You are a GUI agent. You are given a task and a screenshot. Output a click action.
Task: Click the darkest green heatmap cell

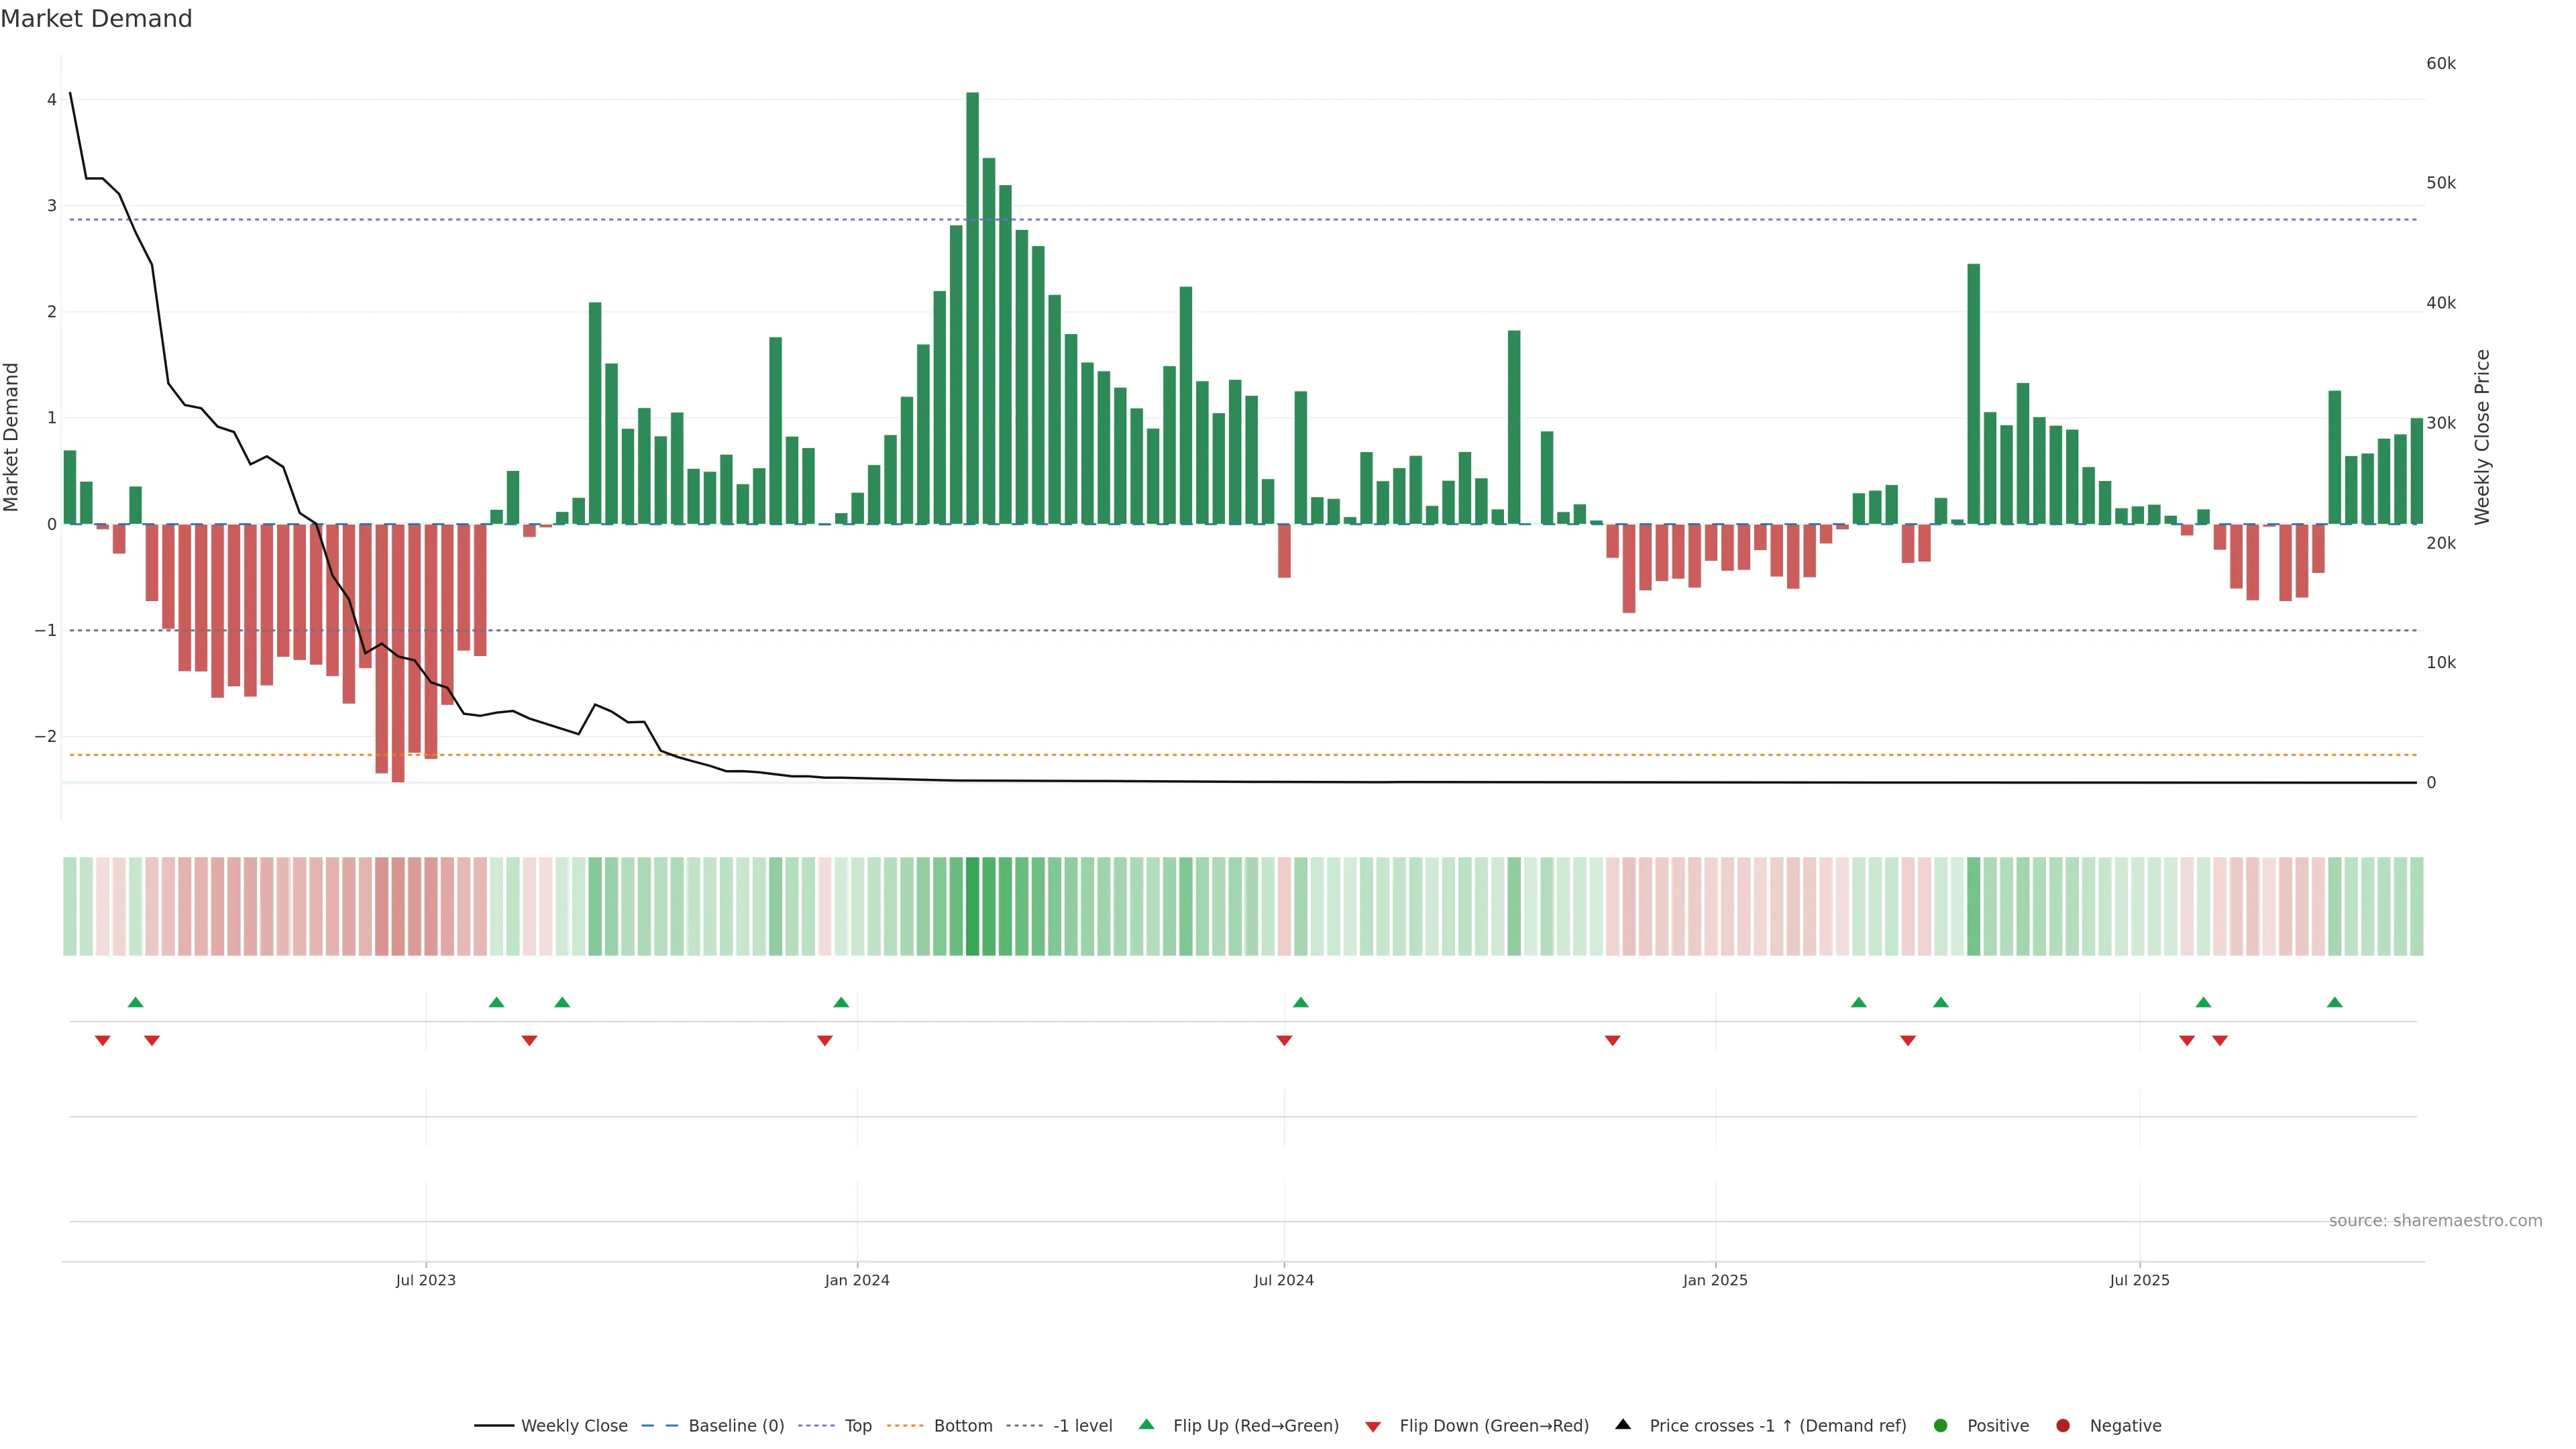click(x=972, y=906)
